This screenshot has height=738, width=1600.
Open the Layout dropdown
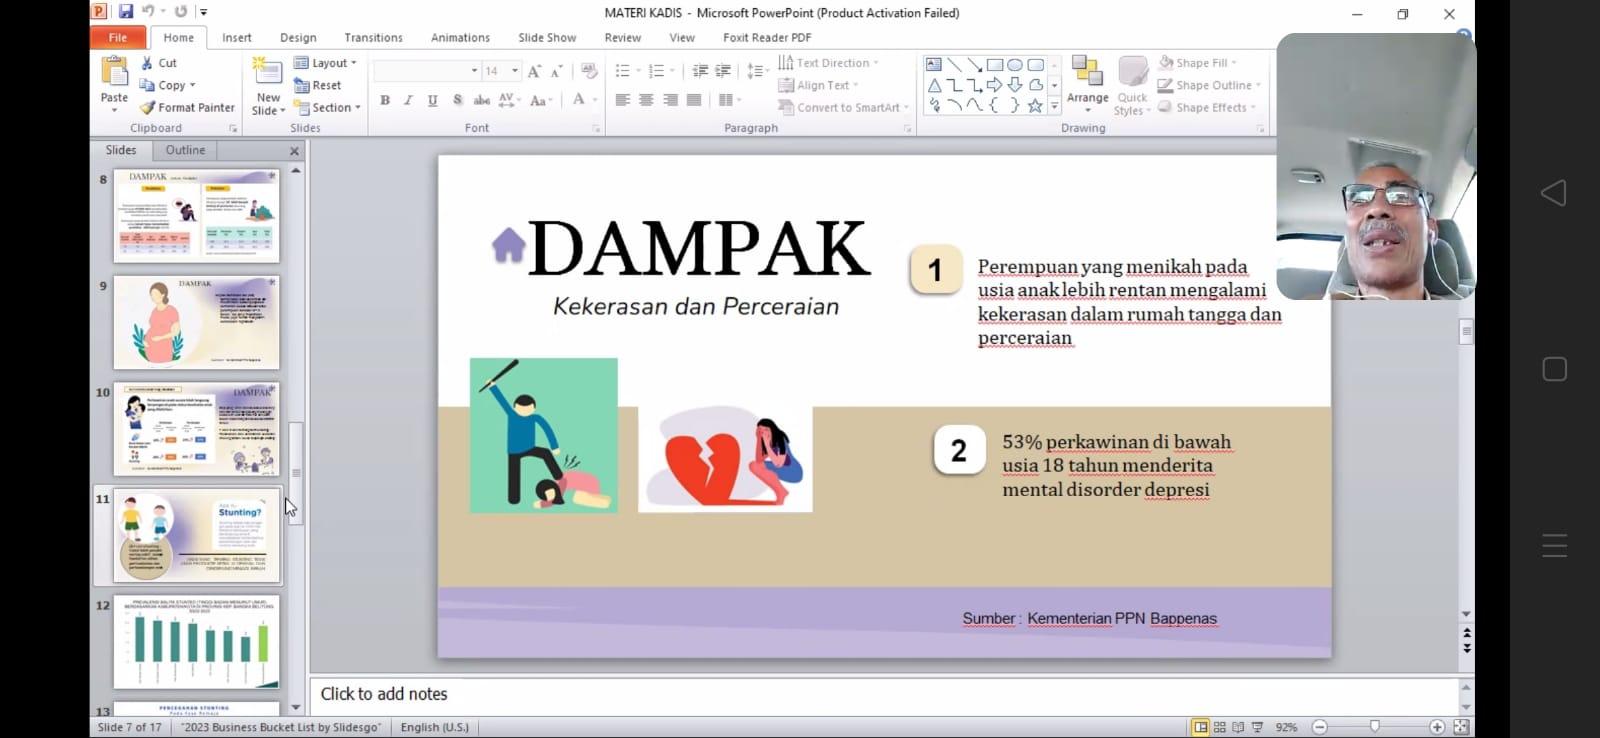point(325,62)
